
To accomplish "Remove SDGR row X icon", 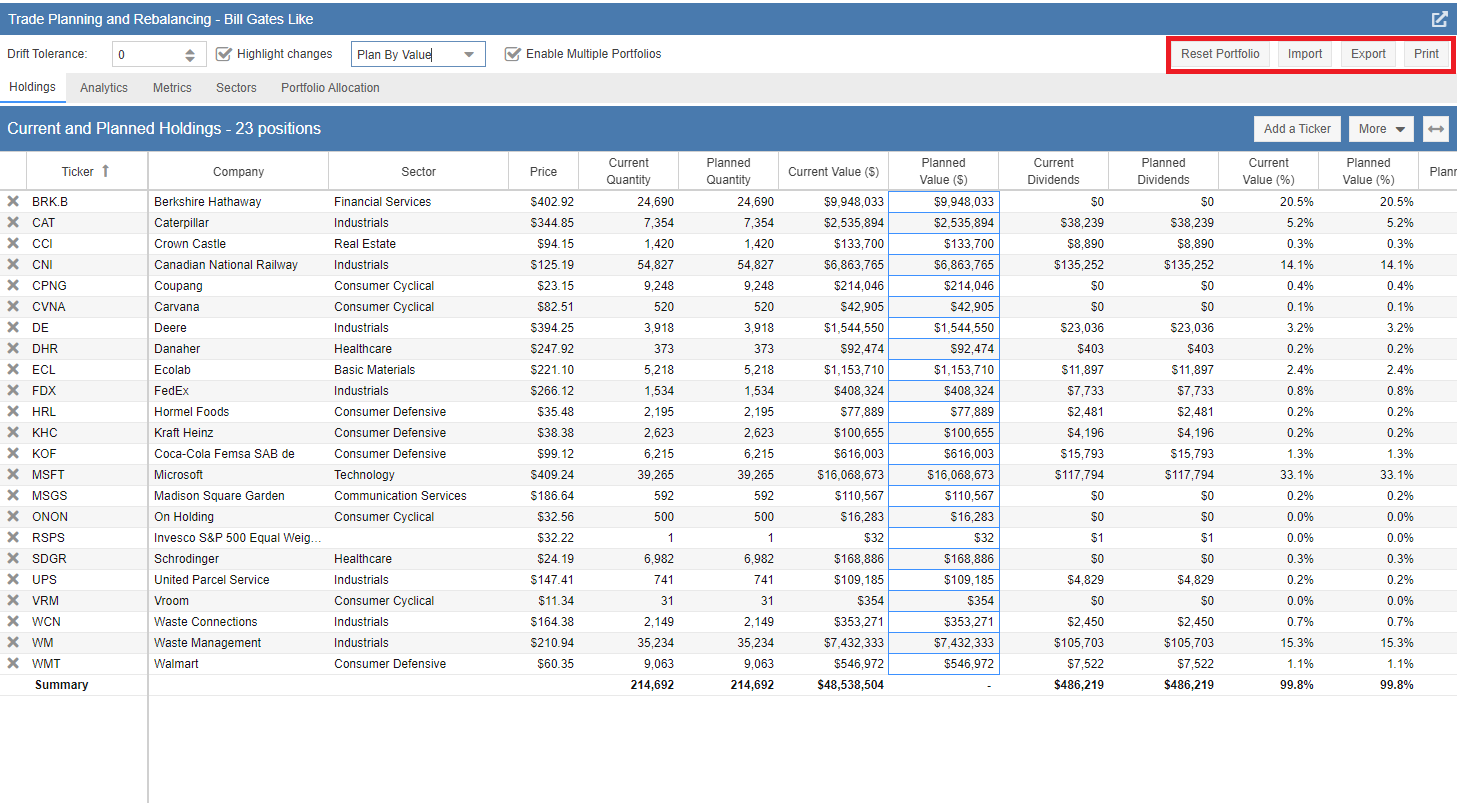I will 13,558.
